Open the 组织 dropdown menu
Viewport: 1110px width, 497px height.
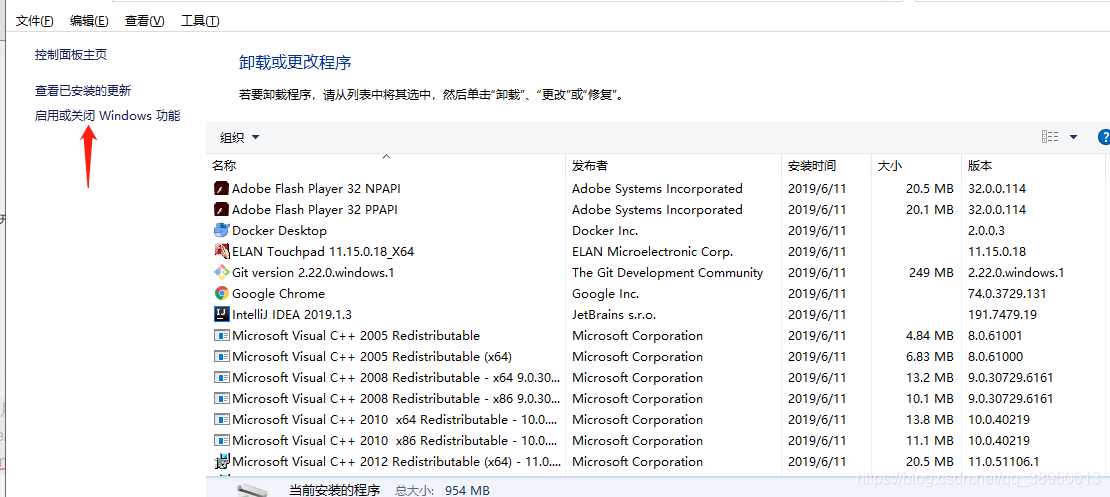pyautogui.click(x=240, y=137)
